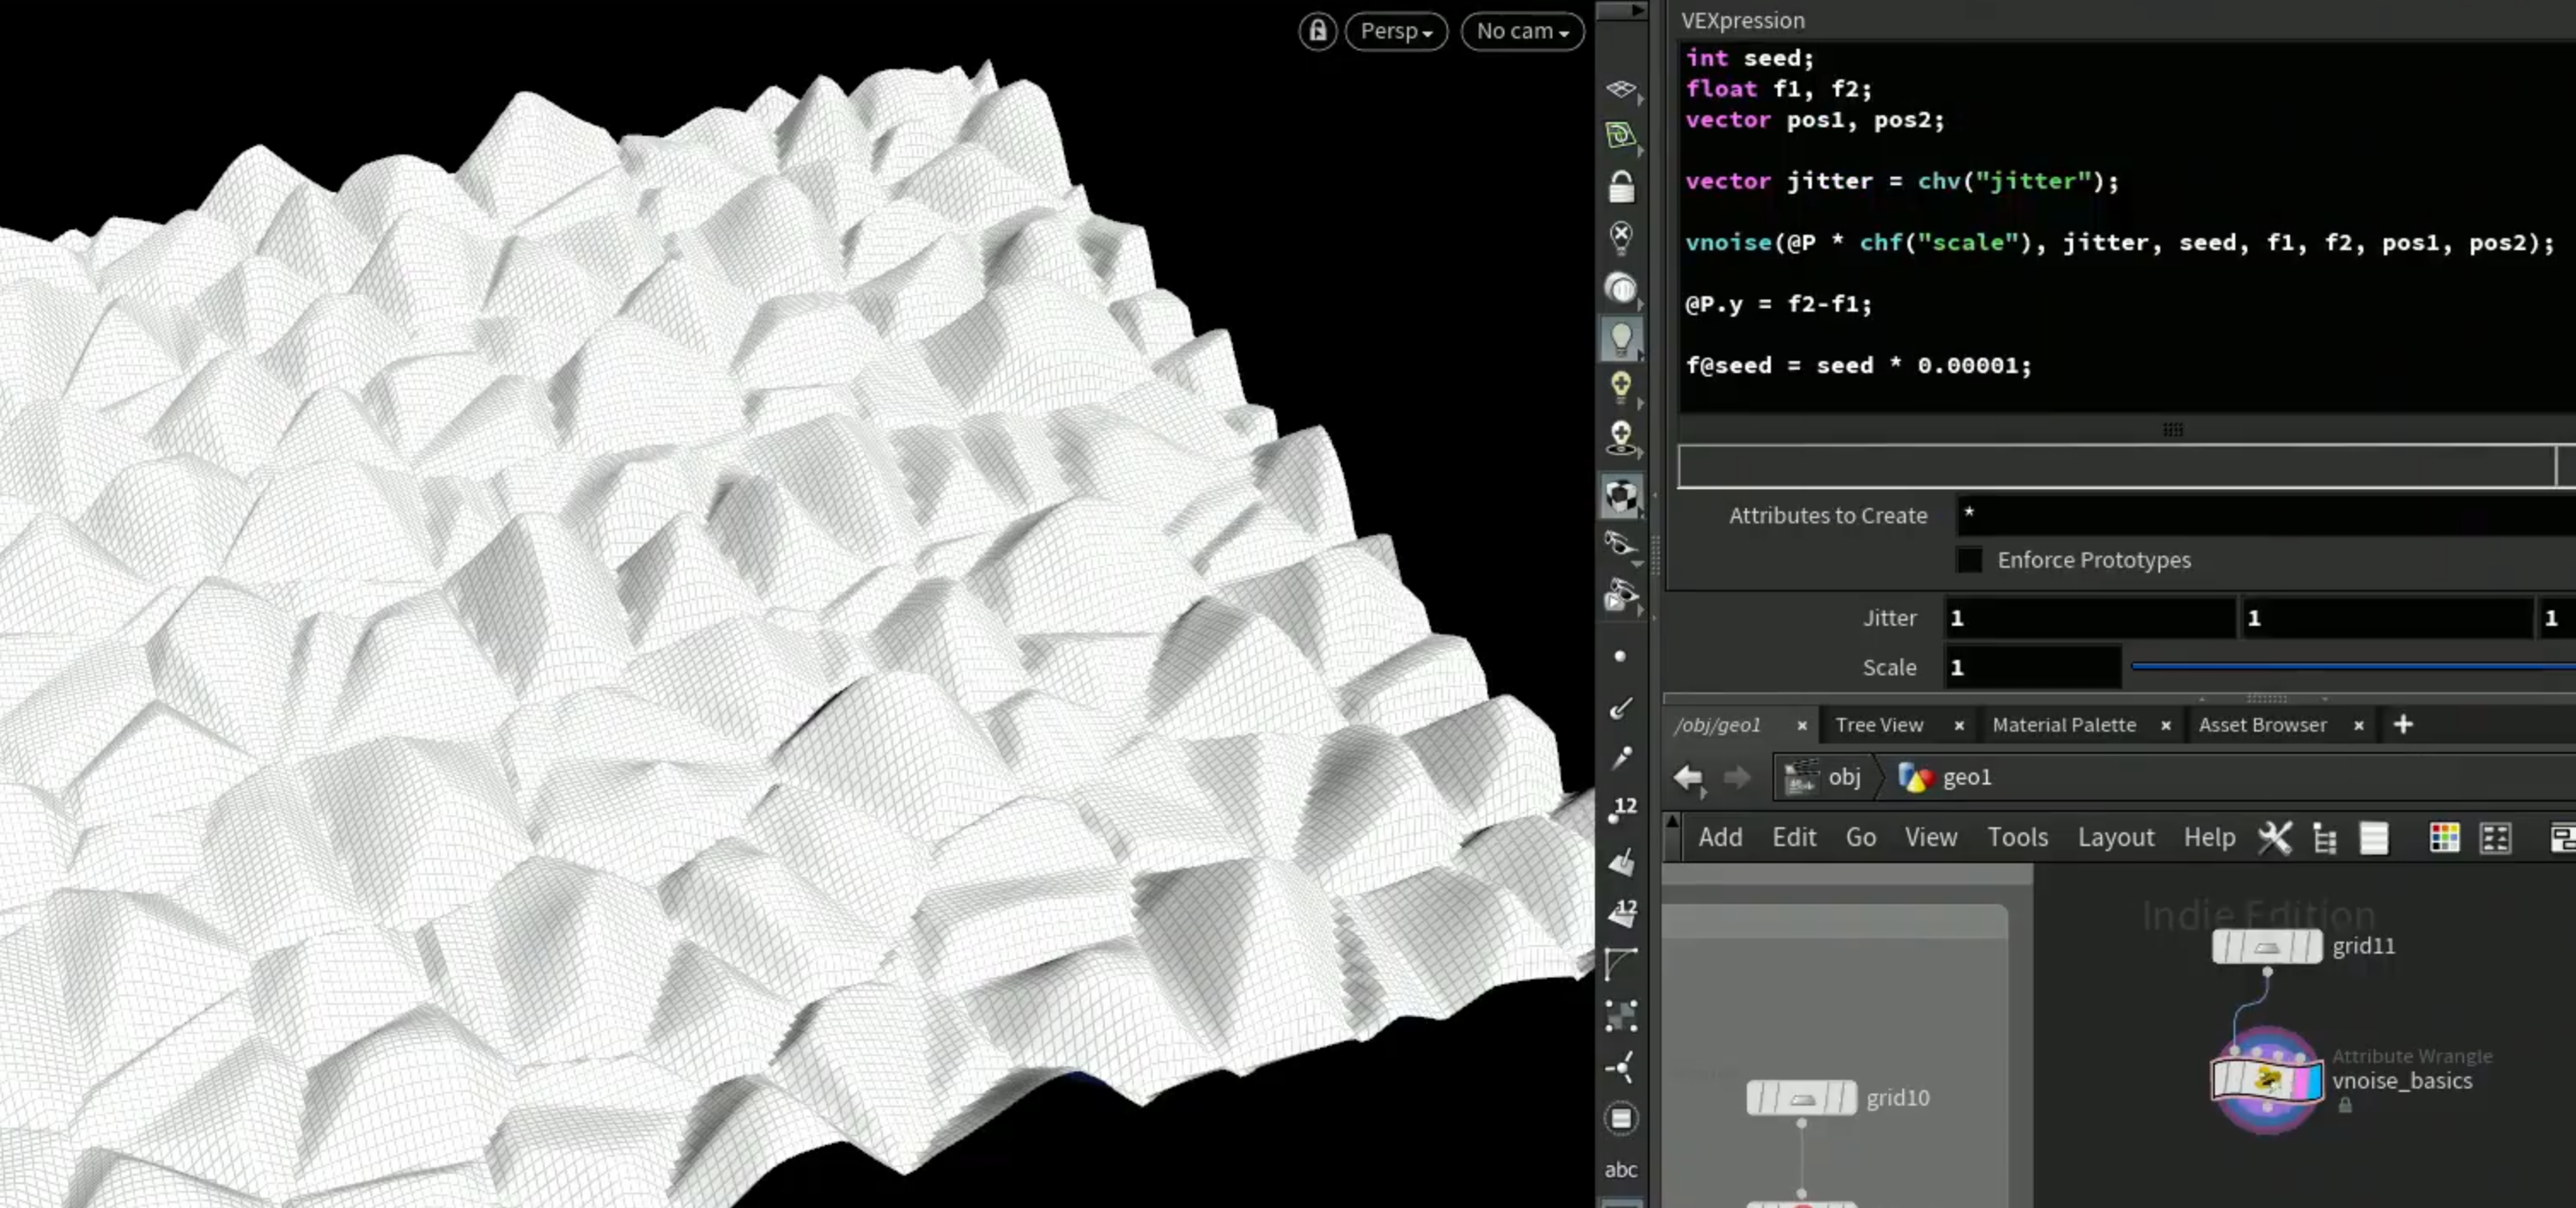This screenshot has height=1208, width=2576.
Task: Open the network tools wrench icon
Action: pos(2274,837)
